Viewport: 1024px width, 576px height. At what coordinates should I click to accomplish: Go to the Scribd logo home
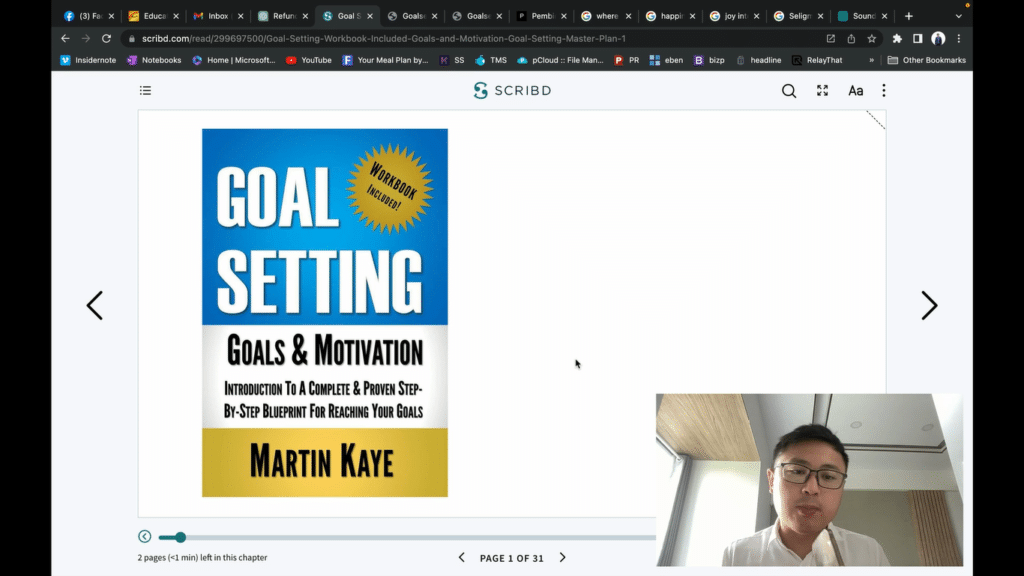tap(512, 90)
